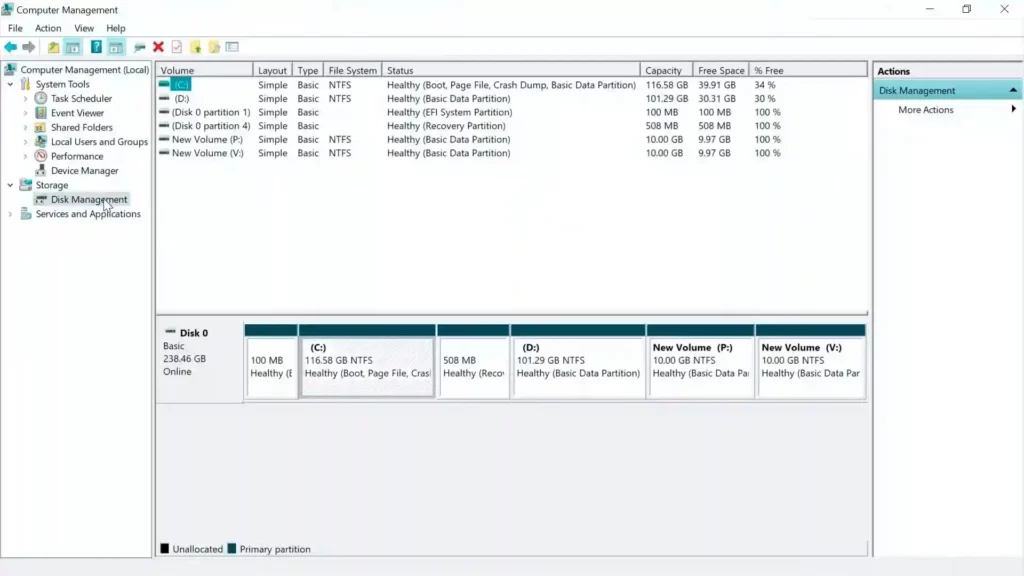
Task: Expand the Performance tree node
Action: point(25,156)
